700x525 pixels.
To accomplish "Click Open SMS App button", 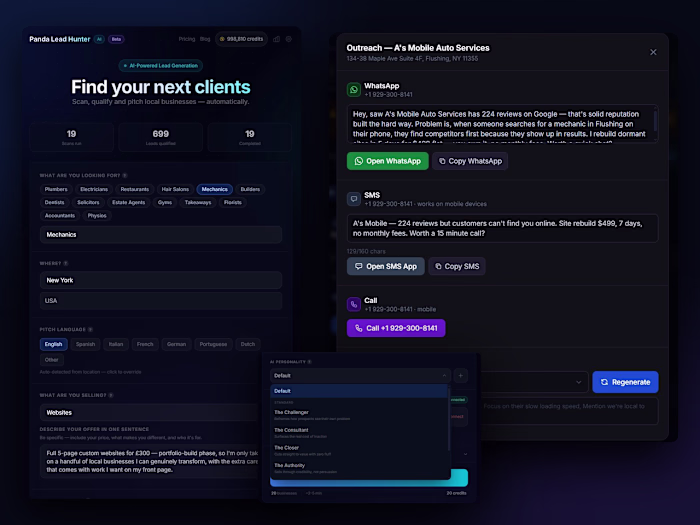I will tap(386, 267).
